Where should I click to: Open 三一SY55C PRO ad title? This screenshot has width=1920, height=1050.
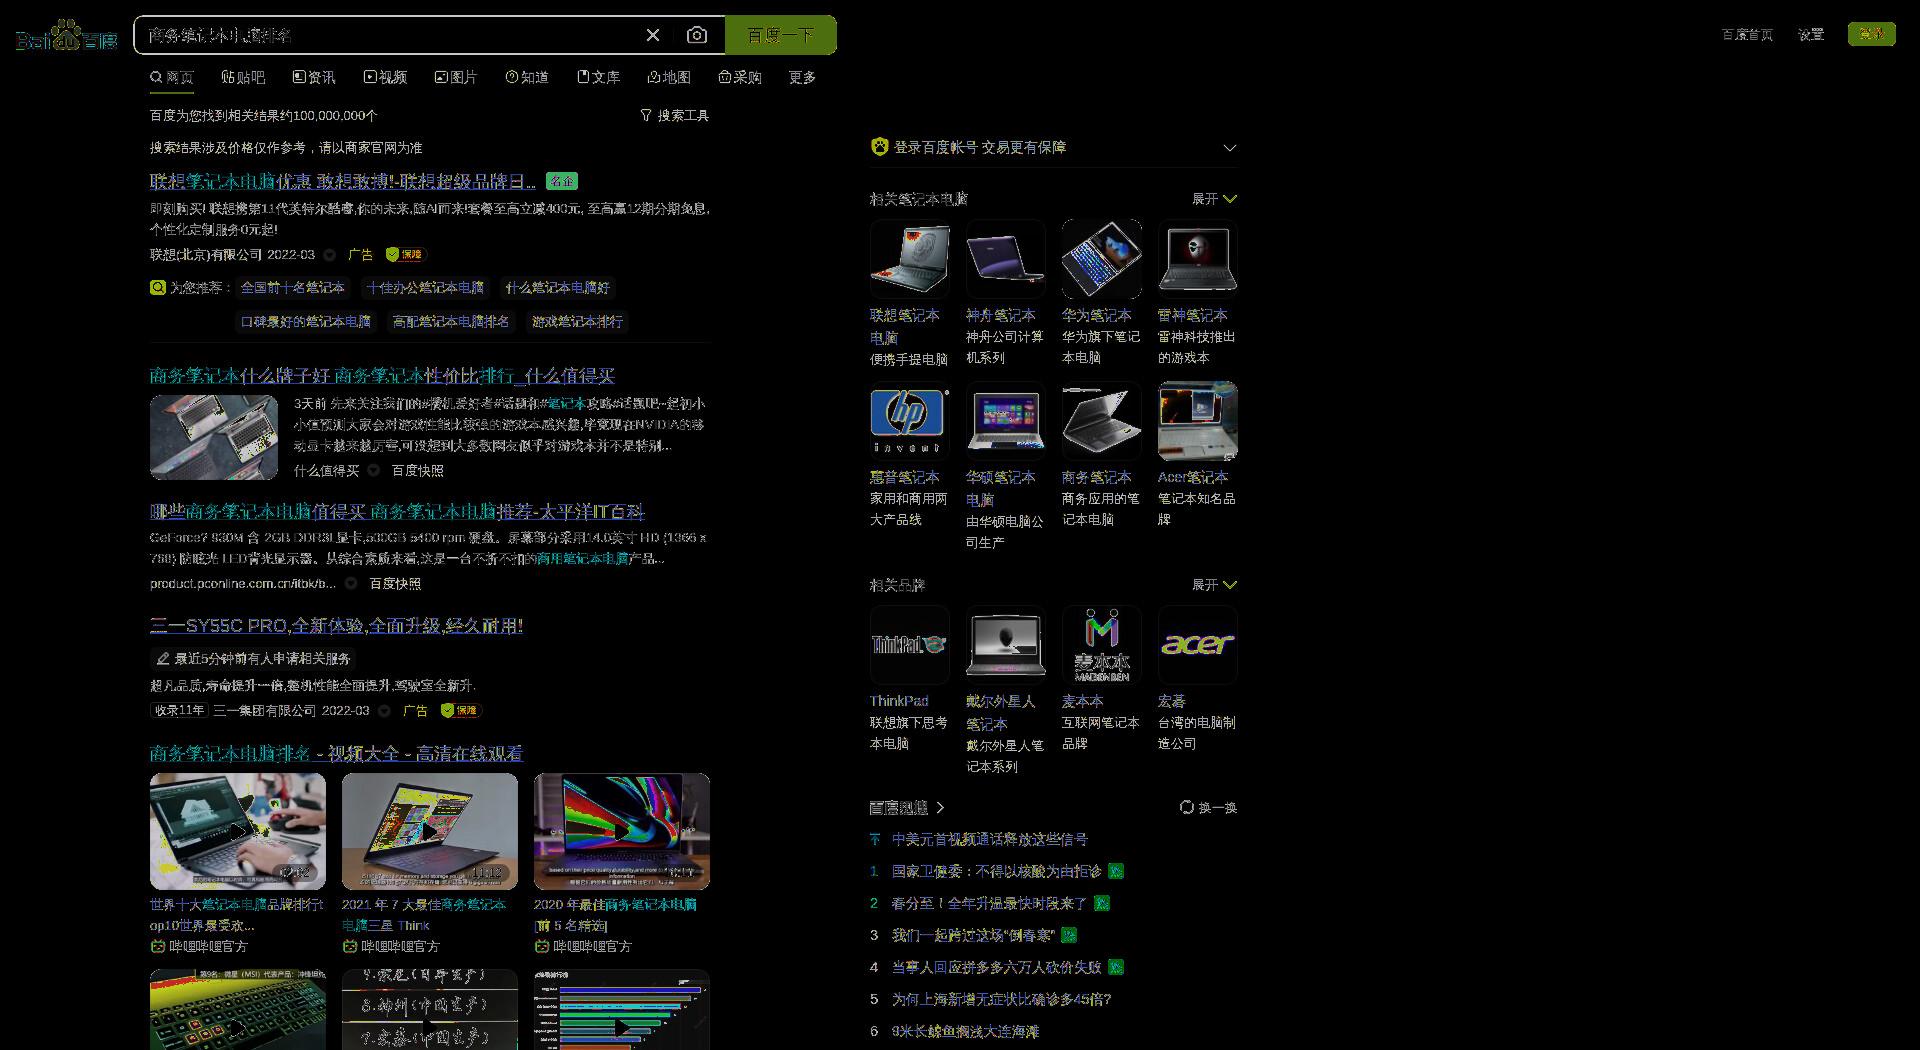[x=336, y=626]
